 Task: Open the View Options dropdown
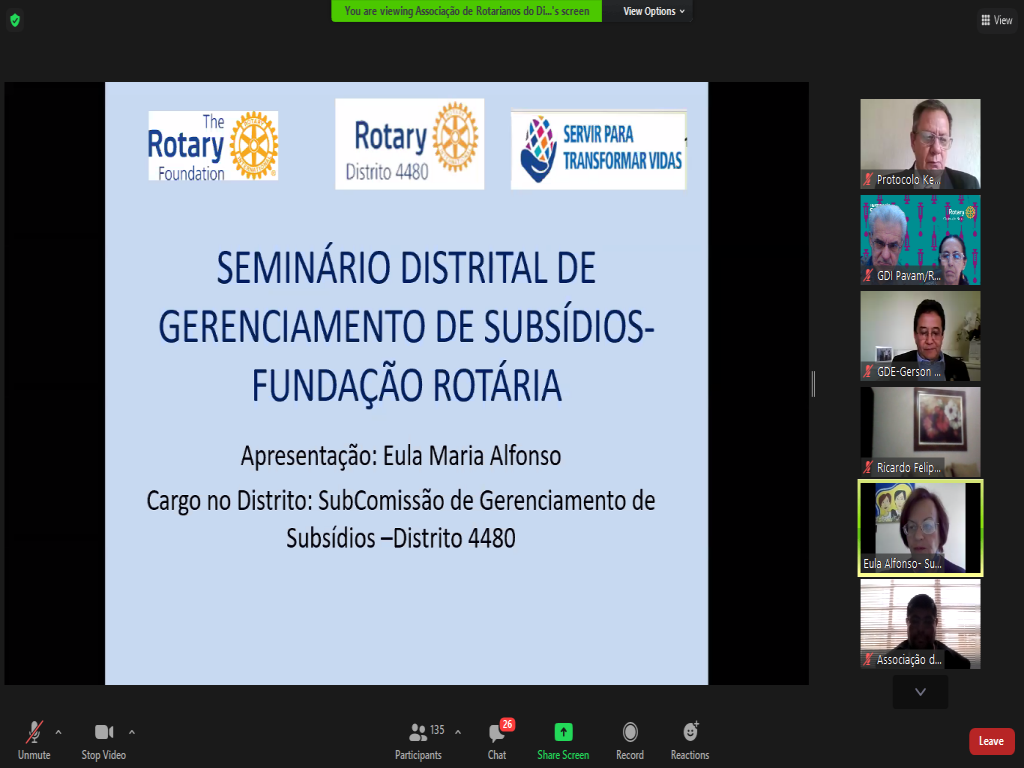click(x=654, y=11)
